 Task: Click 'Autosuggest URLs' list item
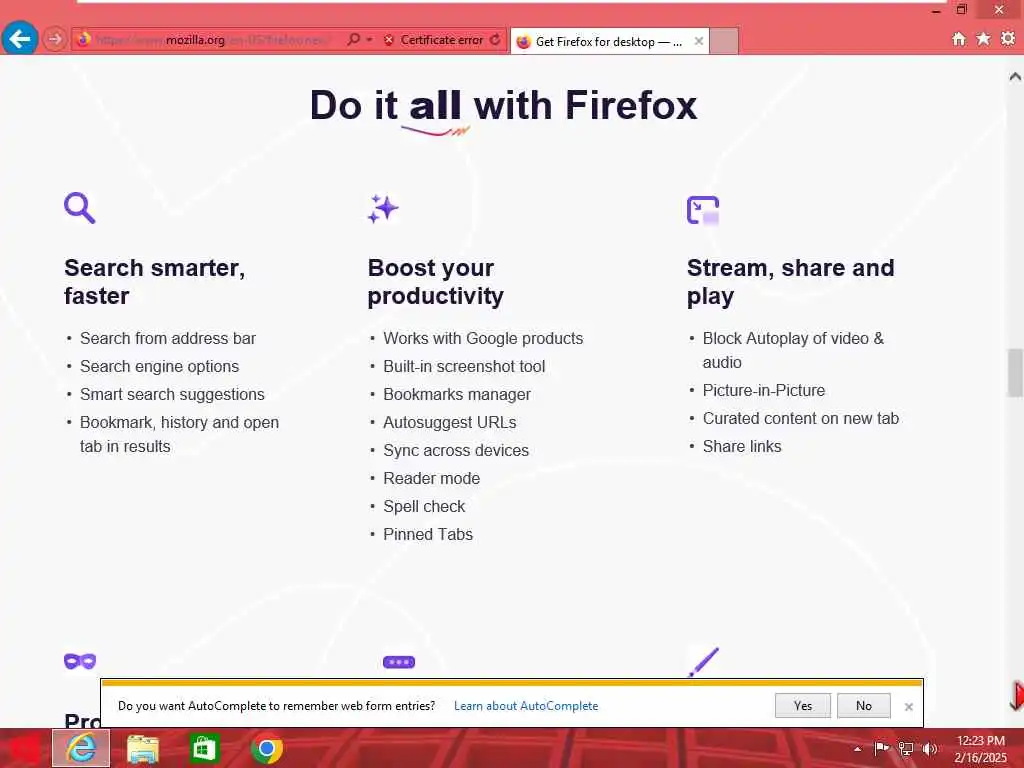click(x=450, y=423)
